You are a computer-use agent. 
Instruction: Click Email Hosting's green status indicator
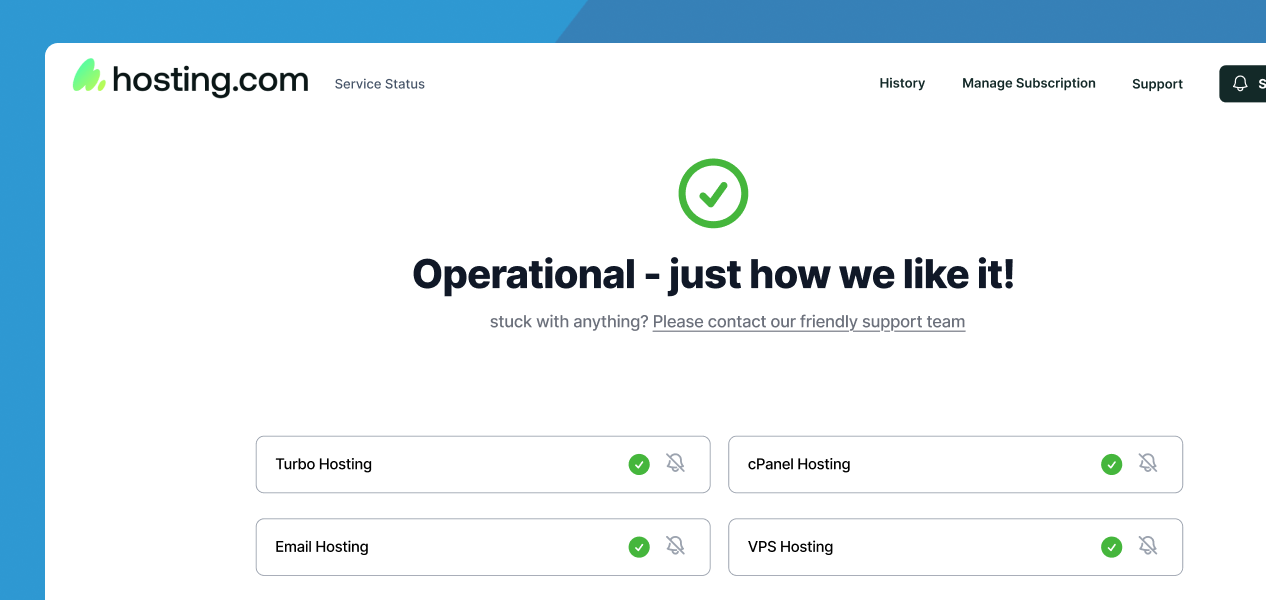pyautogui.click(x=639, y=547)
